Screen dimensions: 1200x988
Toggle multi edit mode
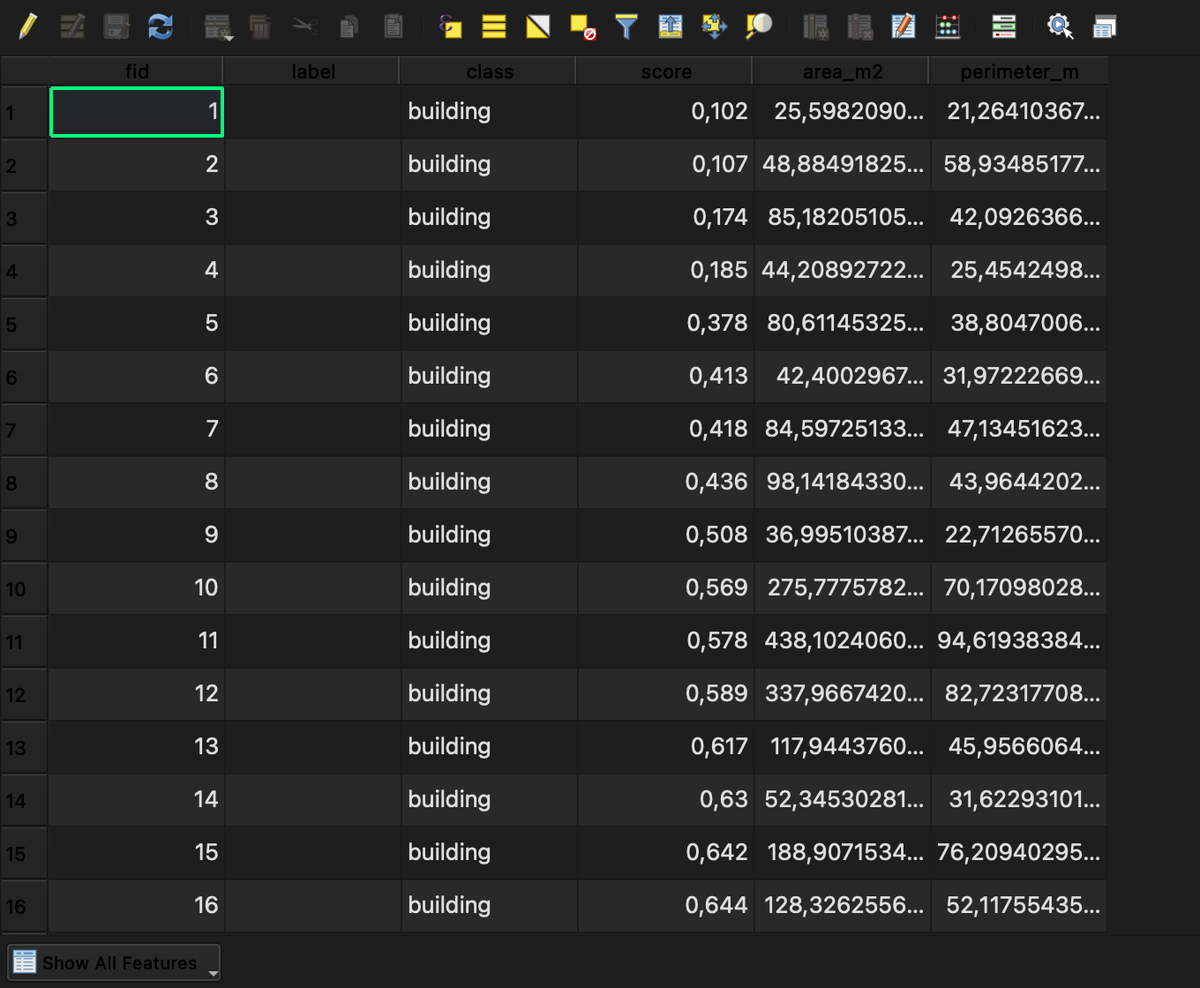73,26
